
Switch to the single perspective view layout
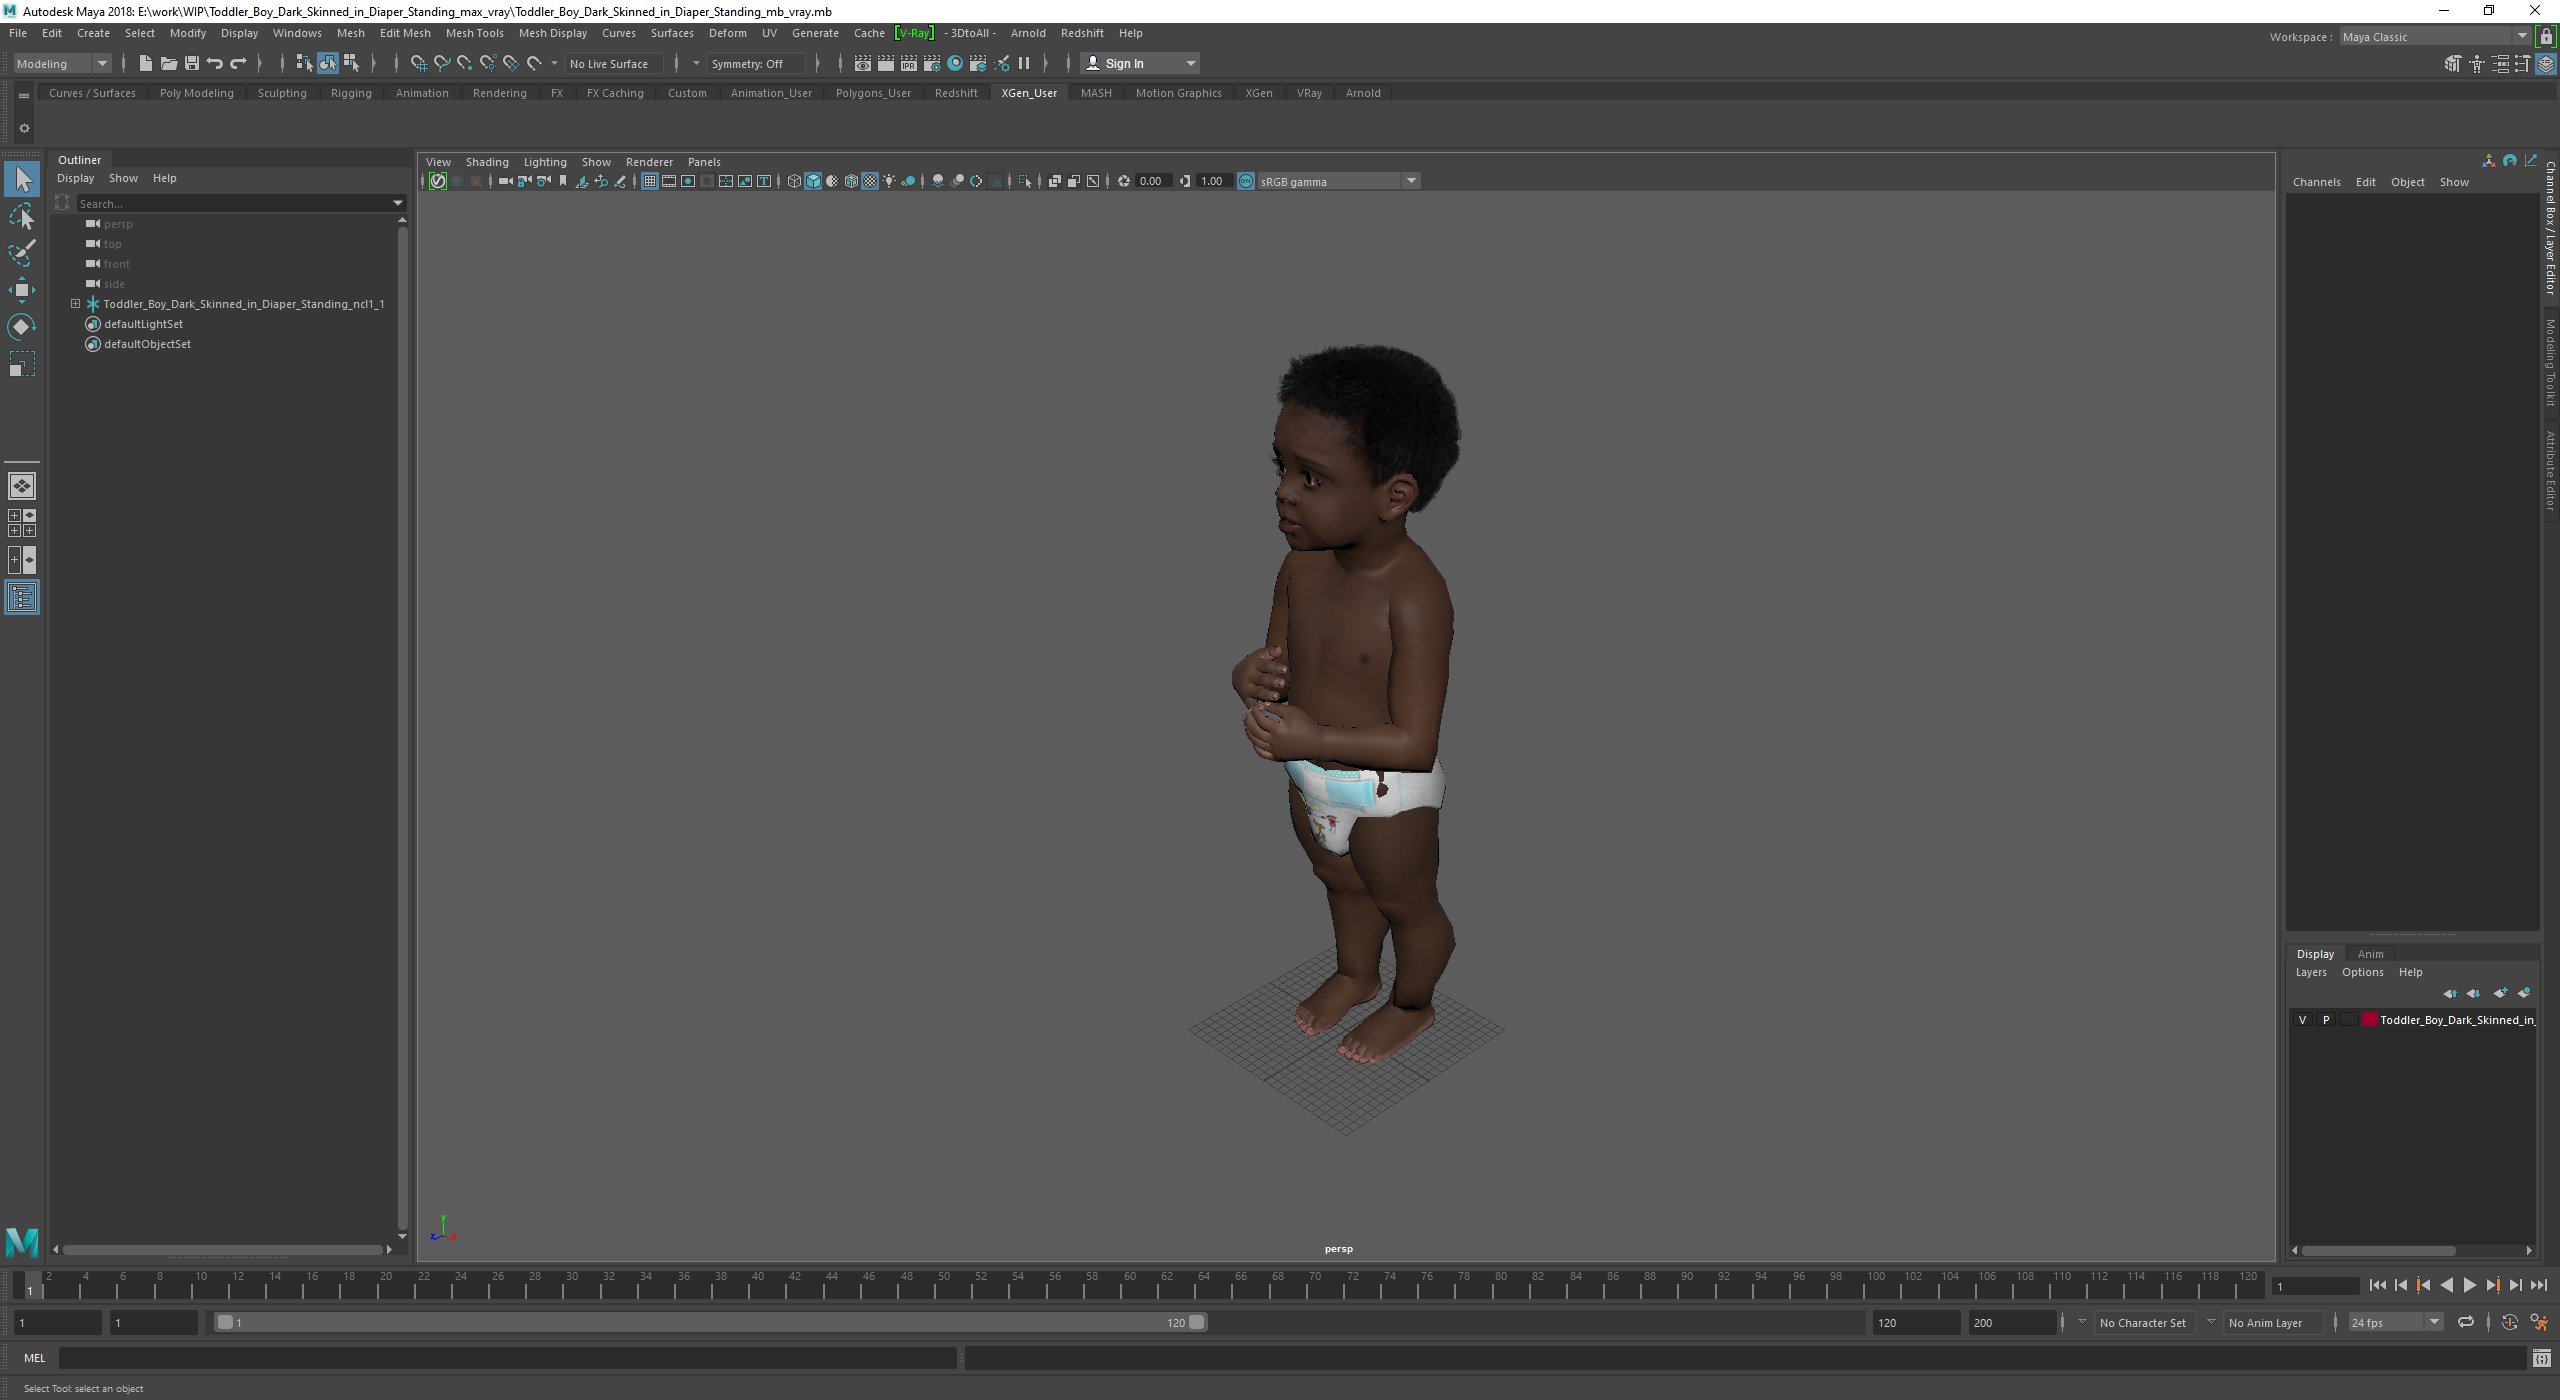(x=22, y=486)
